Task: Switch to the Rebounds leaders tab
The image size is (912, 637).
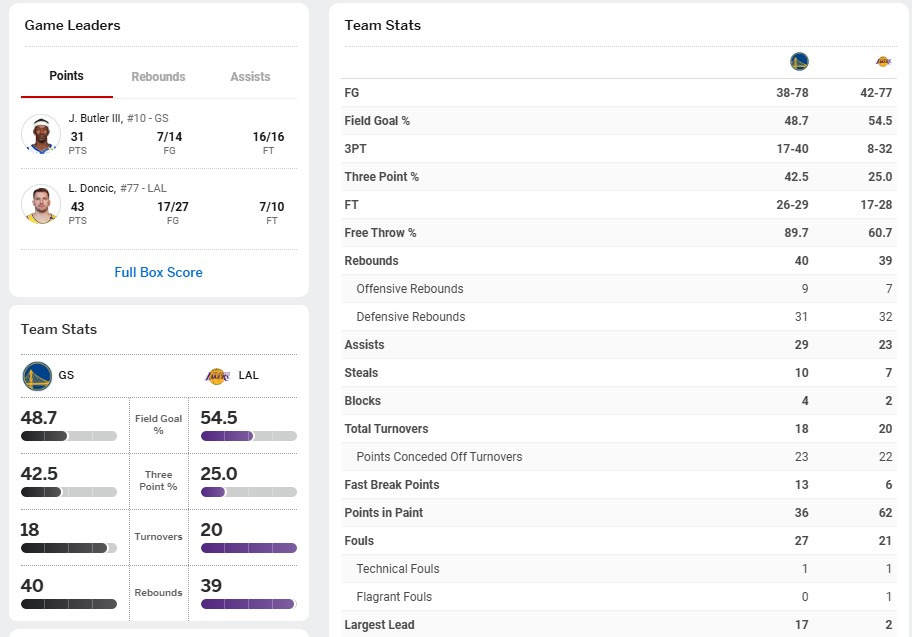Action: pyautogui.click(x=158, y=77)
